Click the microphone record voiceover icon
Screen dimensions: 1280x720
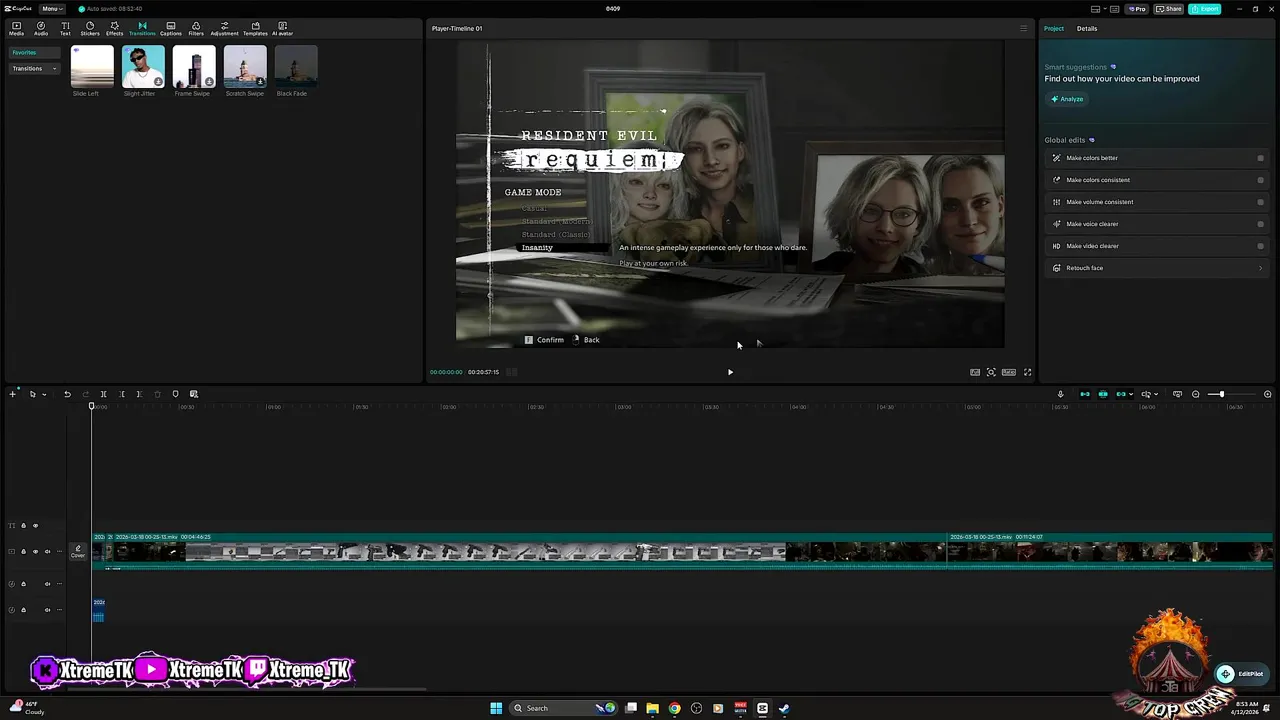[1060, 394]
